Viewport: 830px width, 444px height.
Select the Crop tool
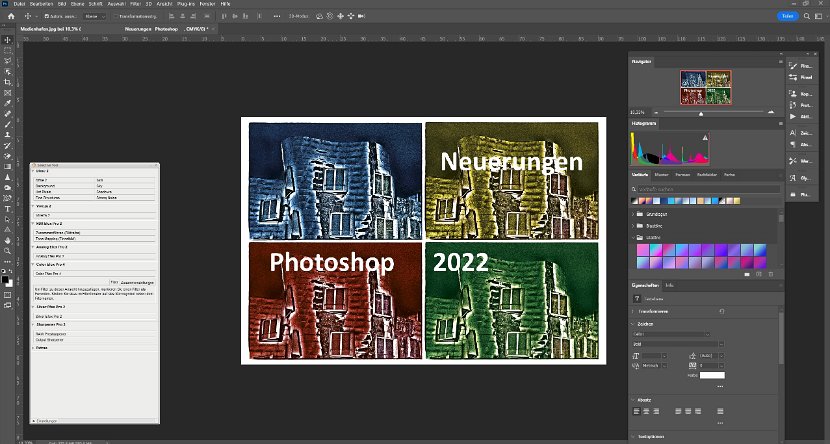(7, 83)
